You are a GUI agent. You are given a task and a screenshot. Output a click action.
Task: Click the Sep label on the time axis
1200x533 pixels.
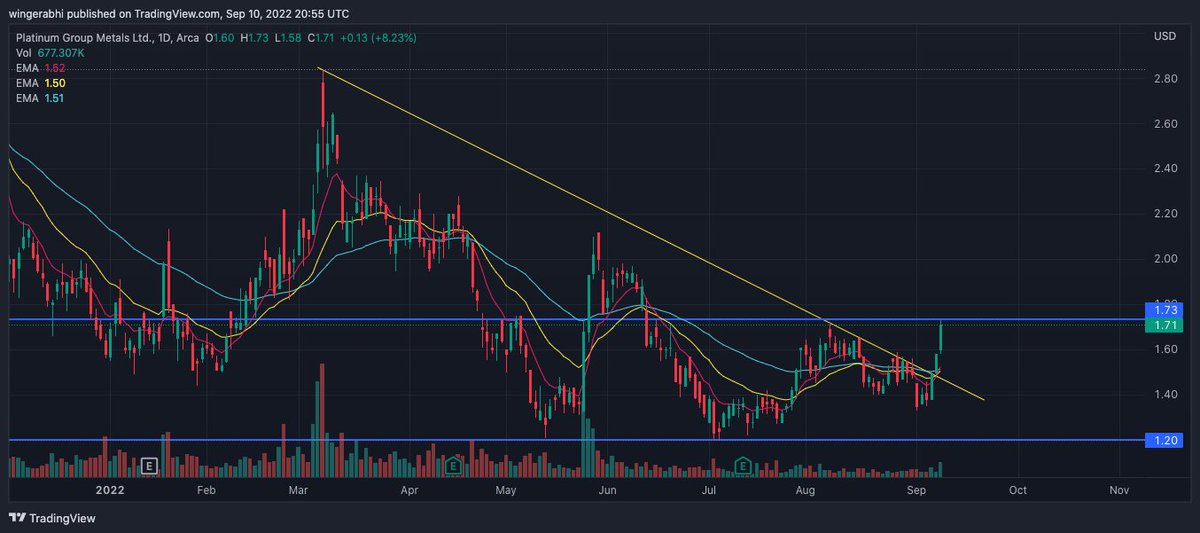916,491
